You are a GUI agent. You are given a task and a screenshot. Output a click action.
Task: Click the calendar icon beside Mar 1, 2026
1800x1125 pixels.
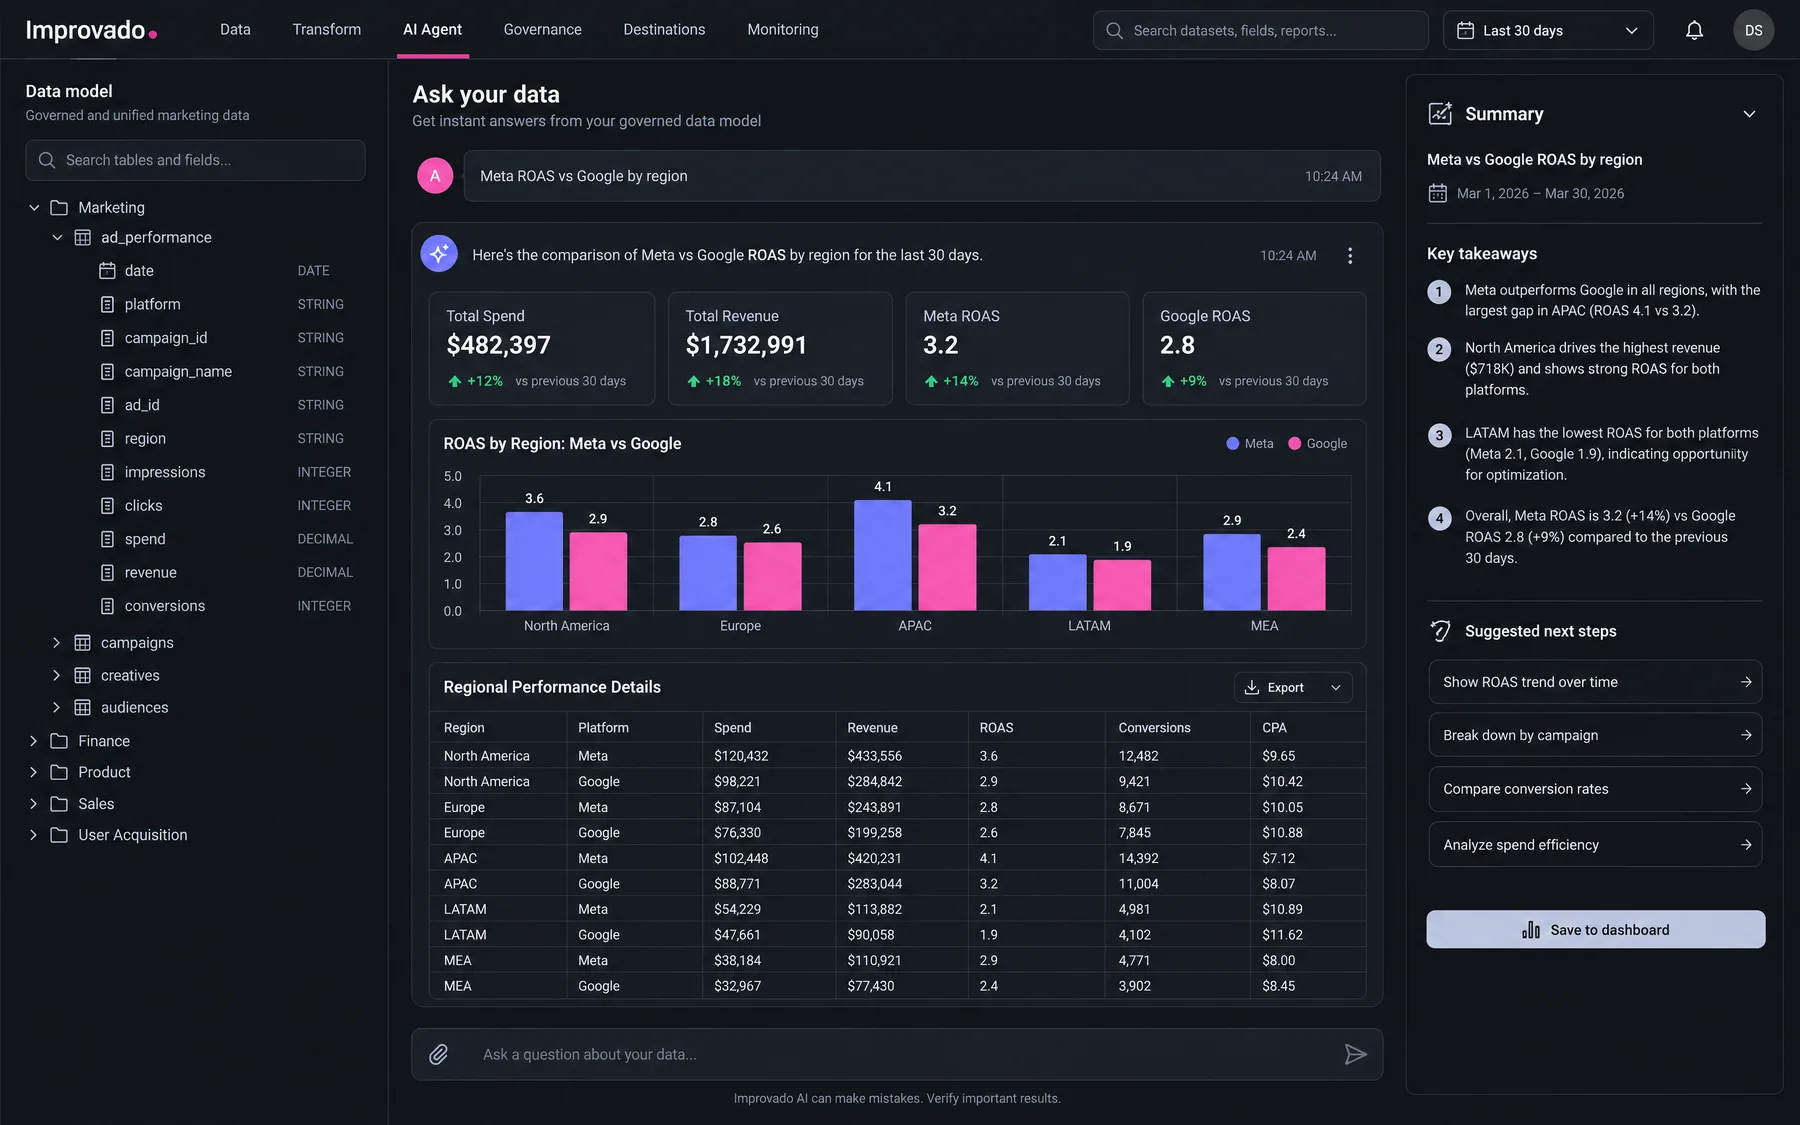[1438, 193]
